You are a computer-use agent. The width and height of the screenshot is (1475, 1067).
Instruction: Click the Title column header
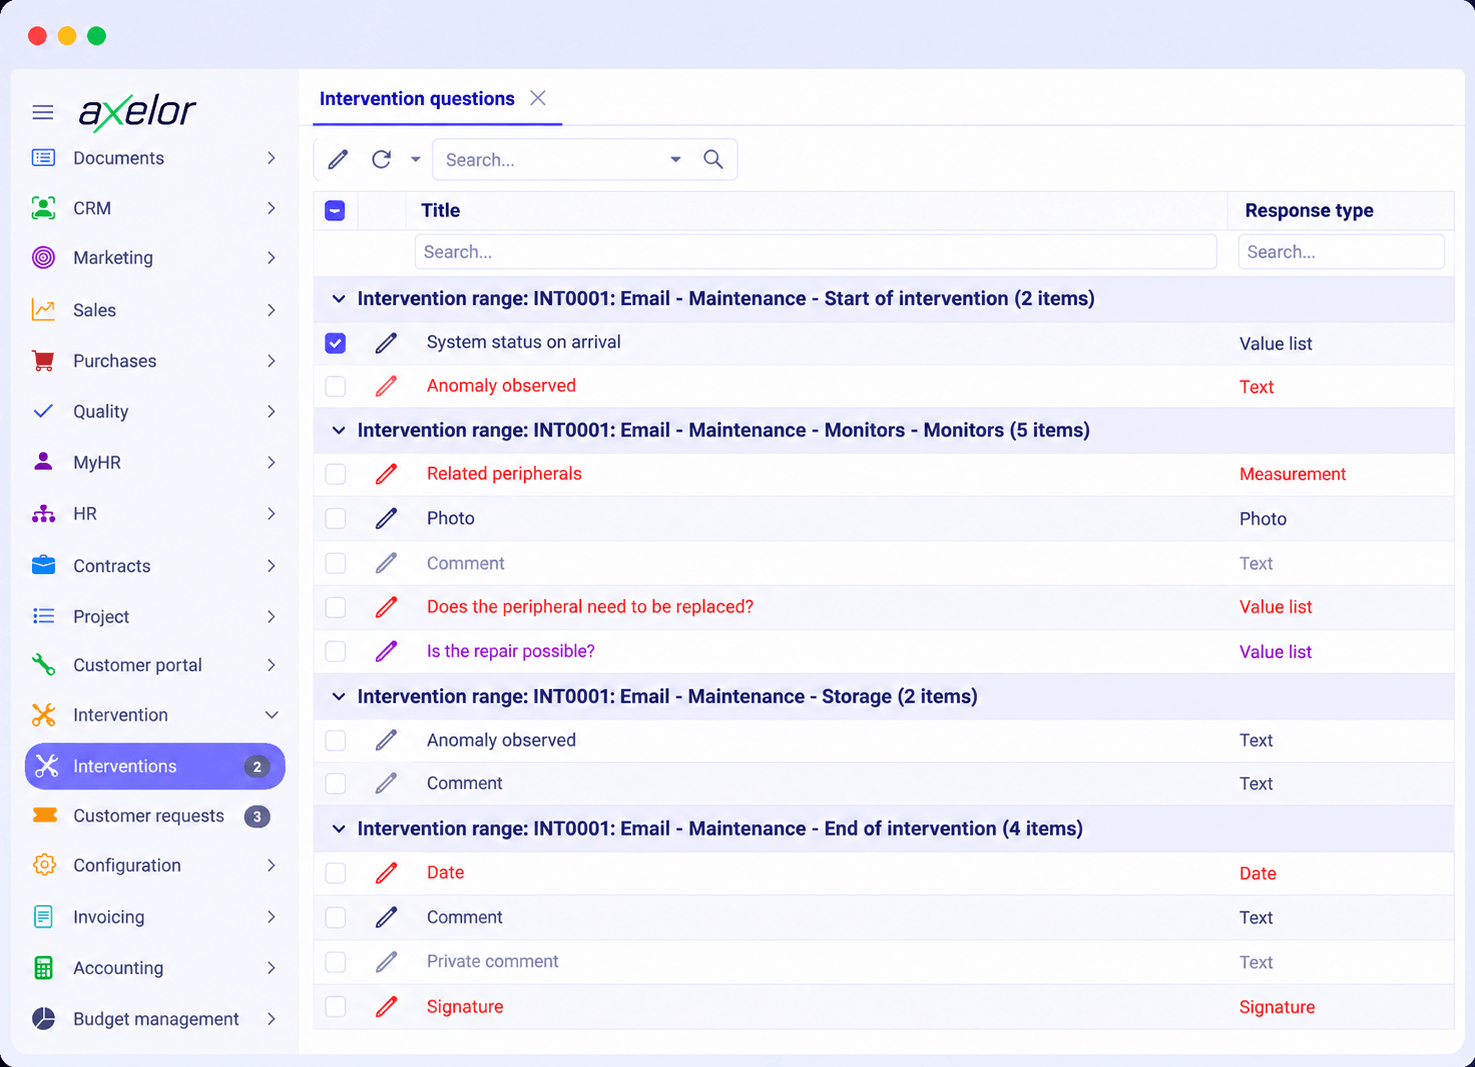click(440, 210)
